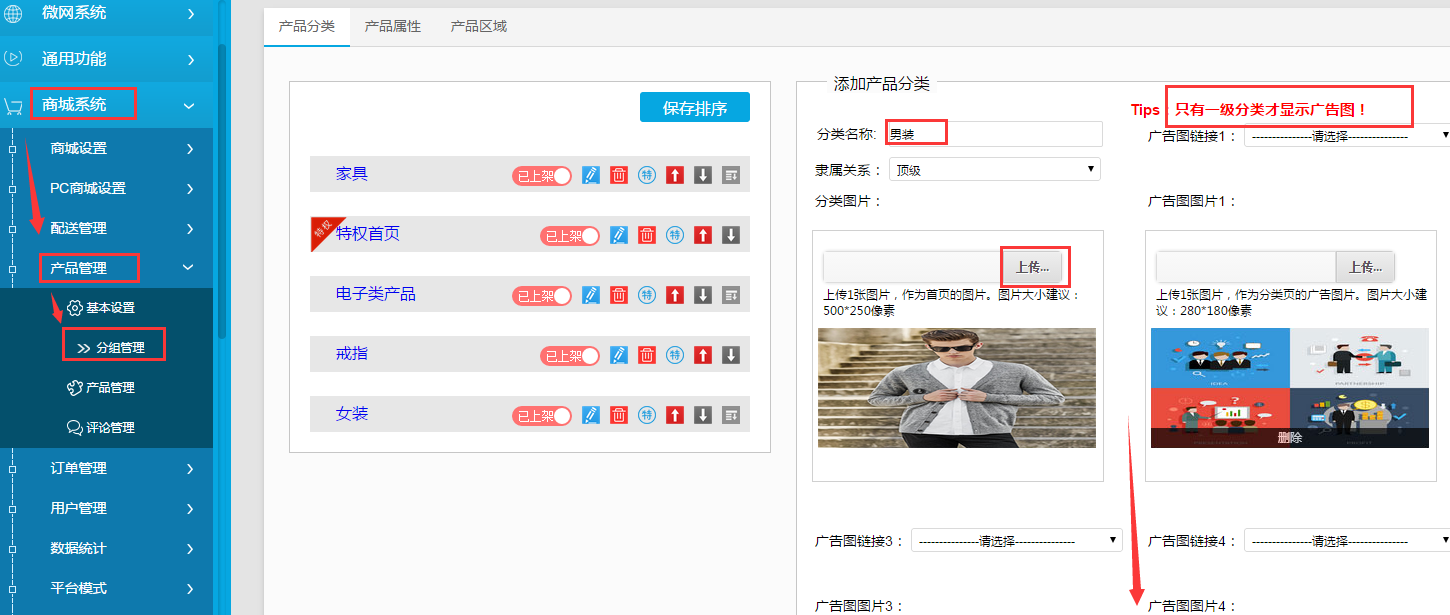Click the 保存排序 button
The width and height of the screenshot is (1450, 615).
point(694,108)
